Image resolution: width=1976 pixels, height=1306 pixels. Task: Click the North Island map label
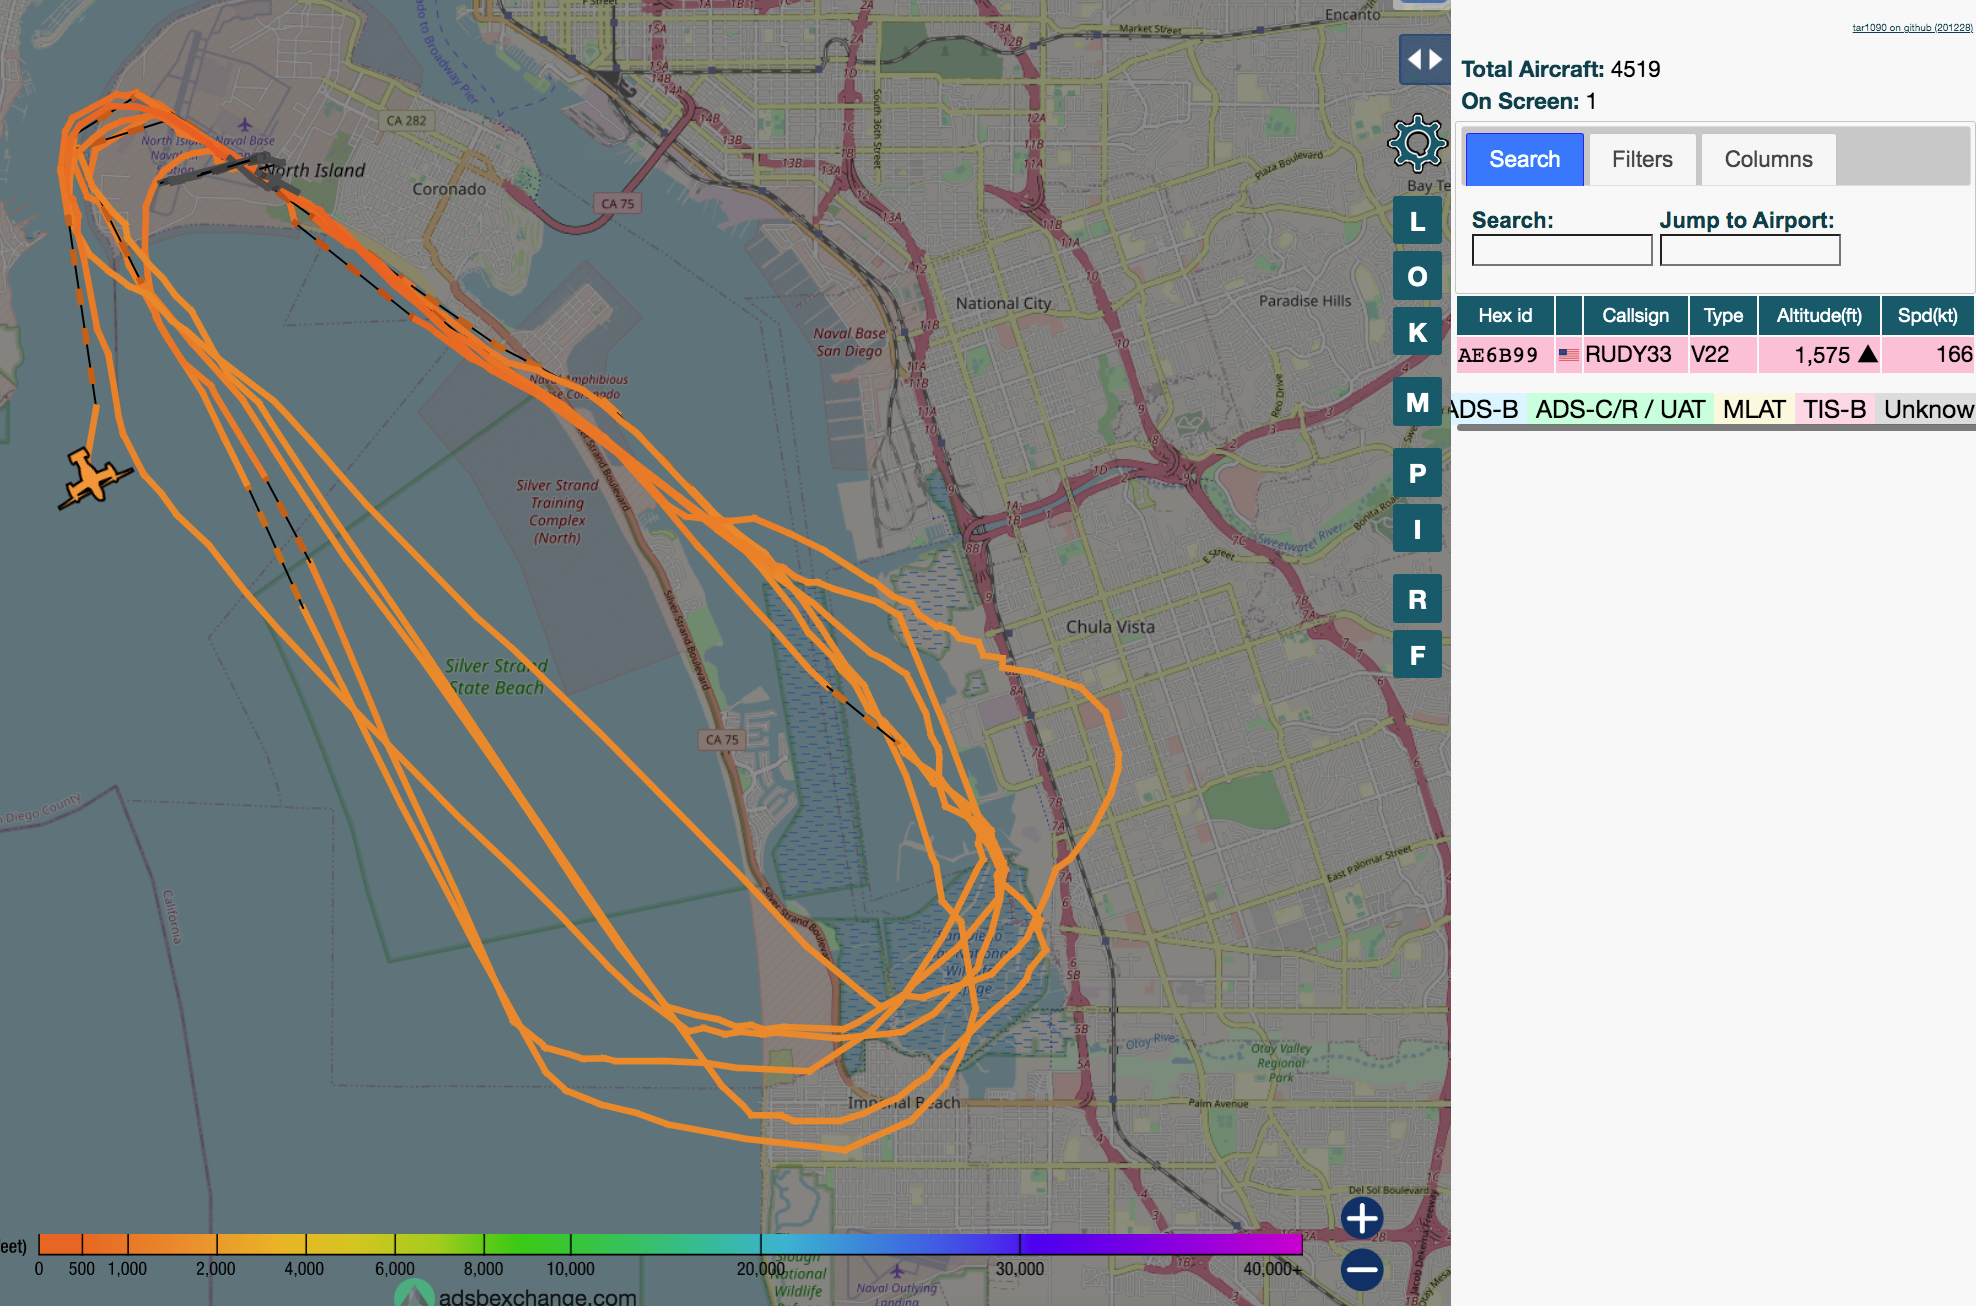pyautogui.click(x=314, y=171)
